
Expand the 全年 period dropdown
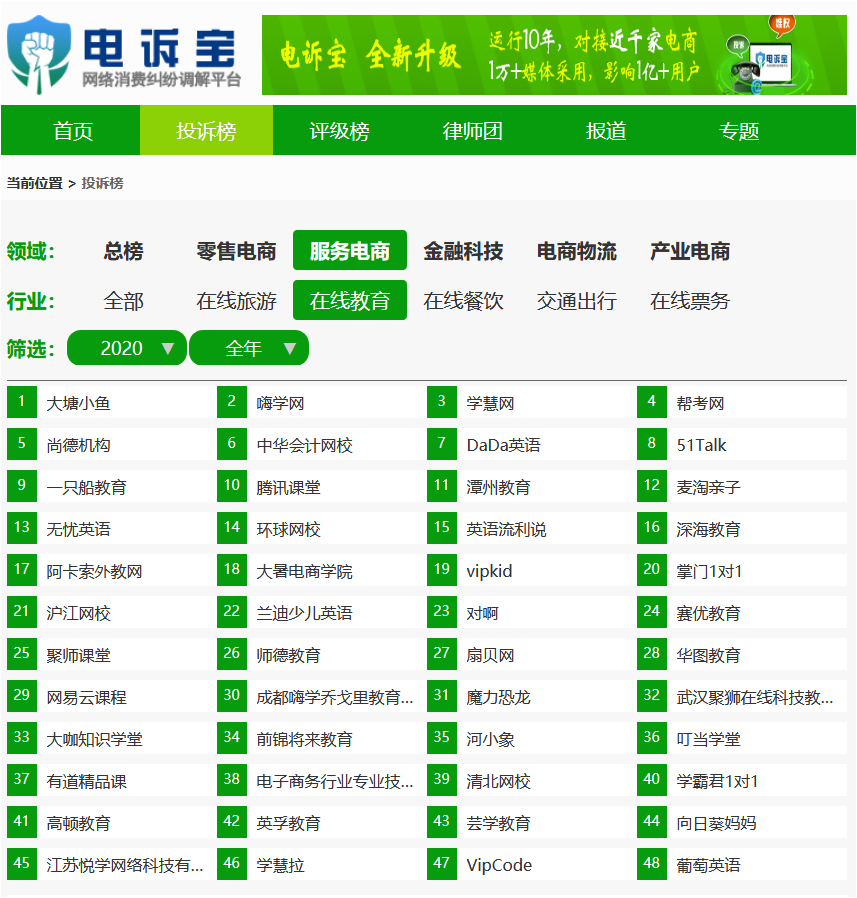tap(249, 348)
